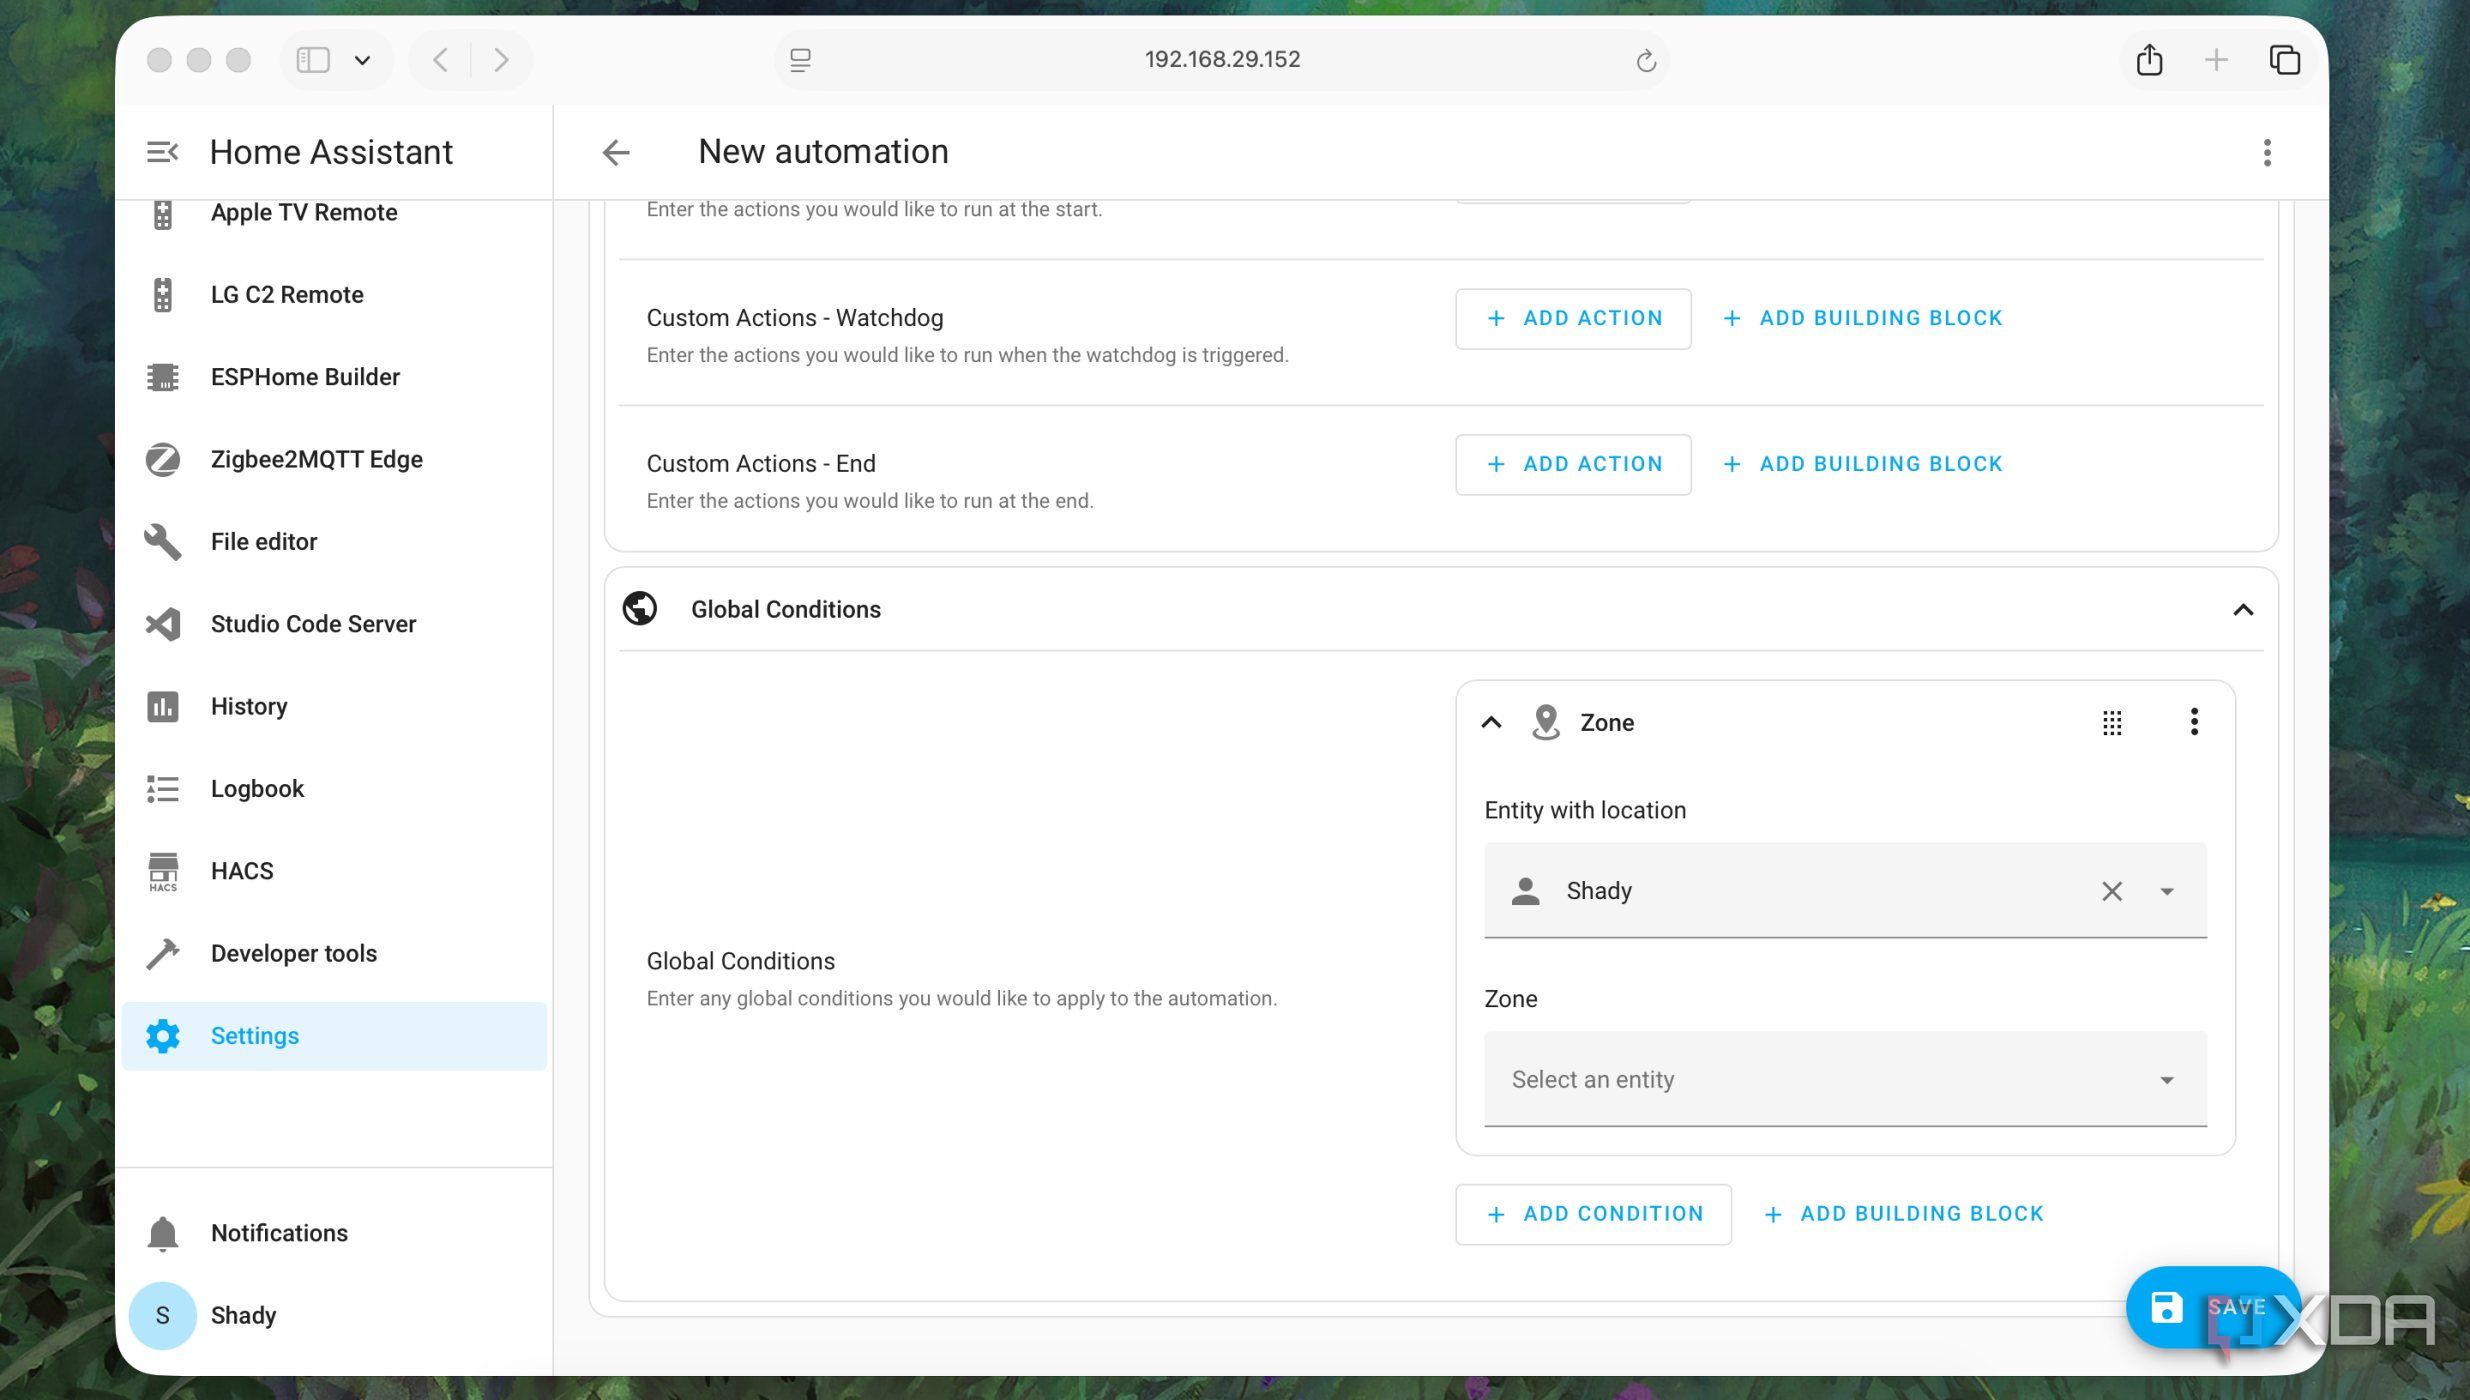Add action for Custom Actions - End
This screenshot has height=1400, width=2470.
(x=1573, y=464)
